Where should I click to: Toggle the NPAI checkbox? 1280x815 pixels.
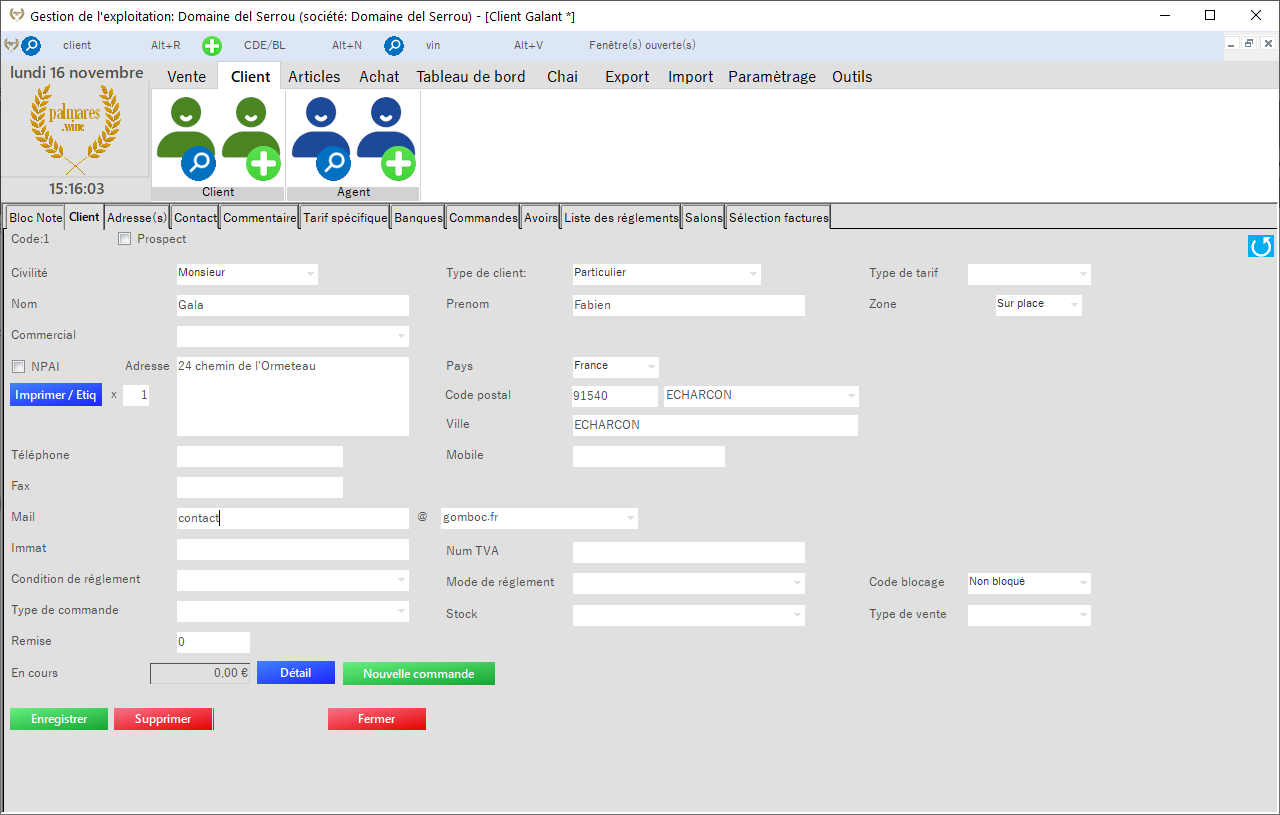[x=18, y=366]
